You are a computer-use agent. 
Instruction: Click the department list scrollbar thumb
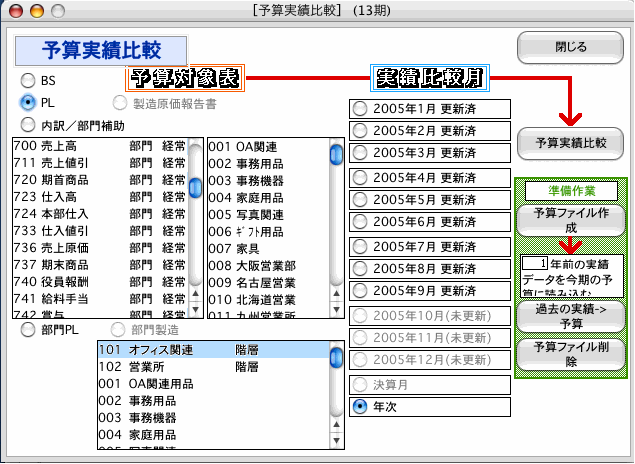[x=336, y=155]
